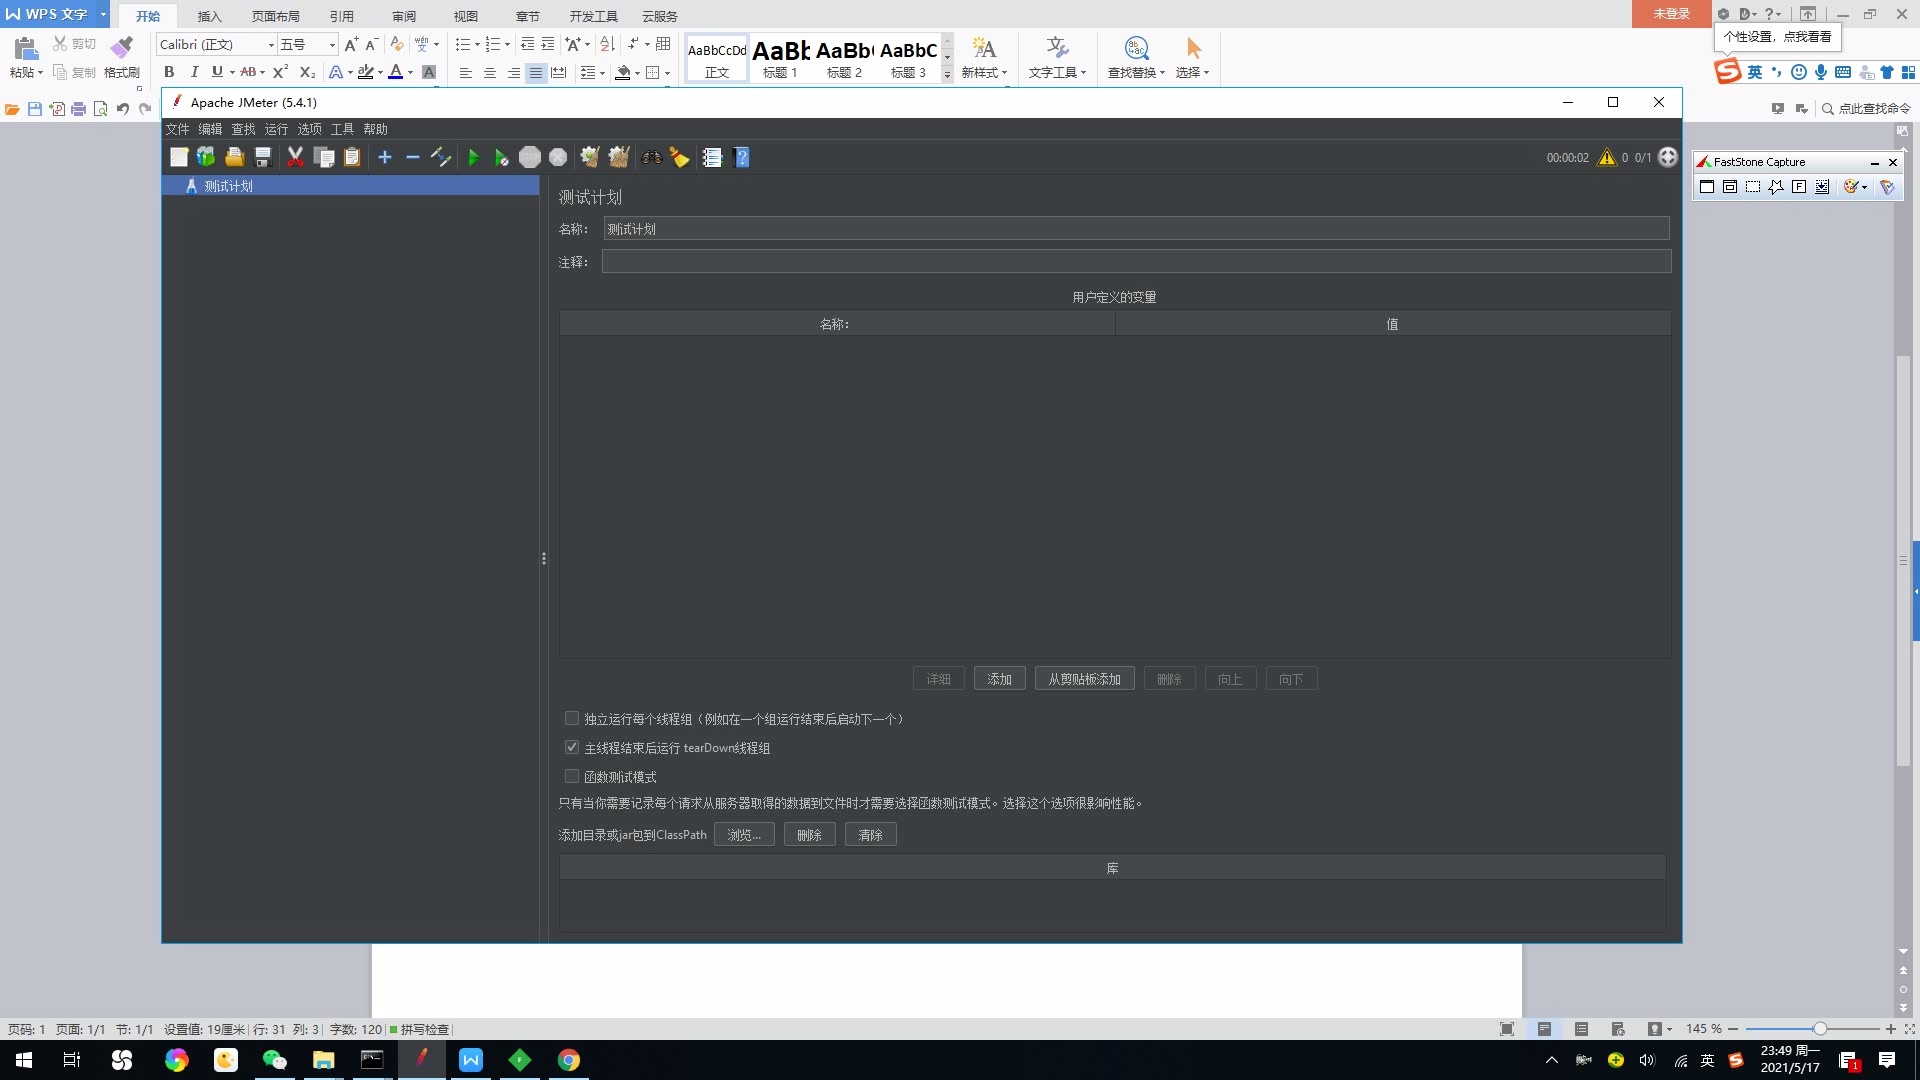The height and width of the screenshot is (1080, 1920).
Task: Open the 运行 menu in JMeter
Action: pos(275,128)
